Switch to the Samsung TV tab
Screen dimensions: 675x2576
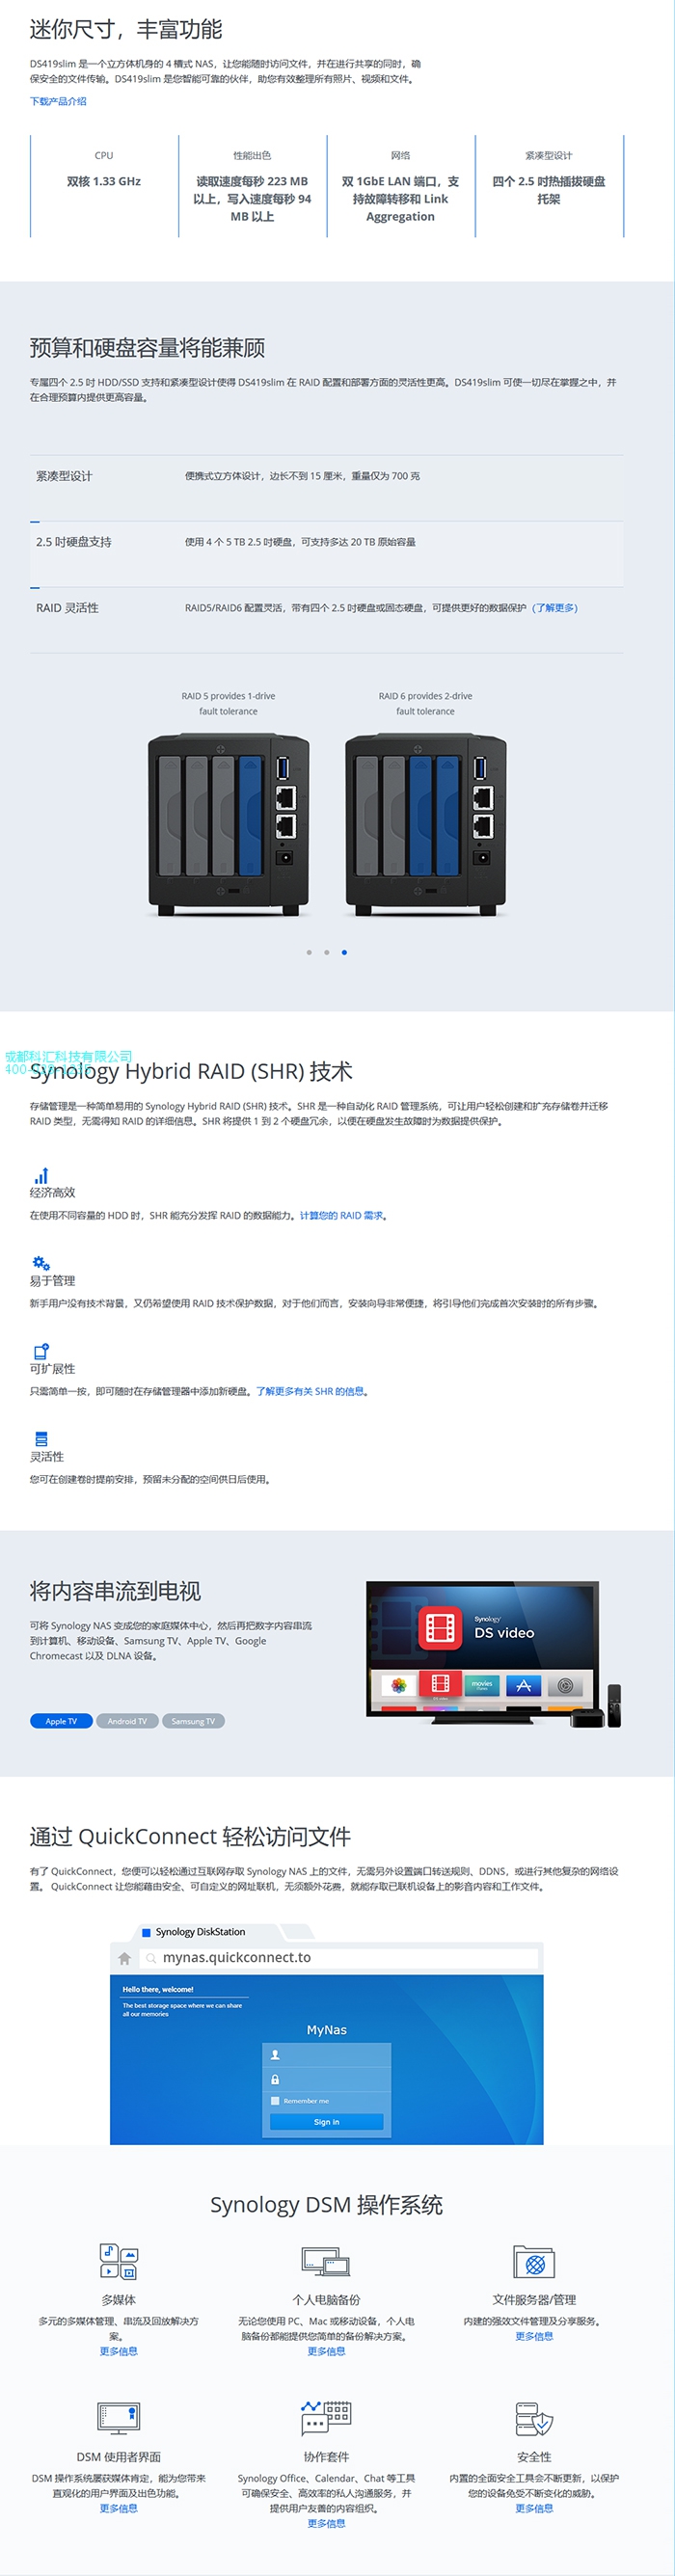tap(193, 1721)
